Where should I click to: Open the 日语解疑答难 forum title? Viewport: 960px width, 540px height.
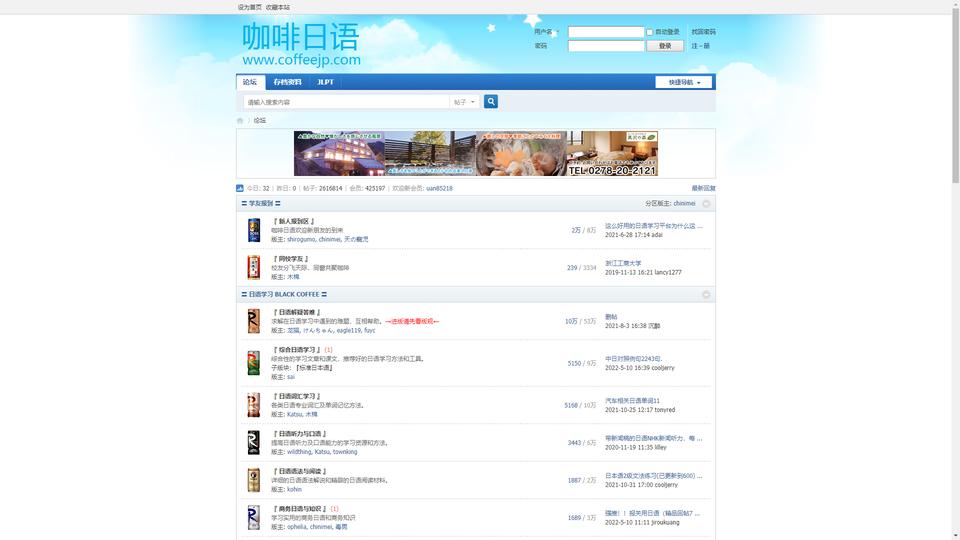tap(297, 312)
